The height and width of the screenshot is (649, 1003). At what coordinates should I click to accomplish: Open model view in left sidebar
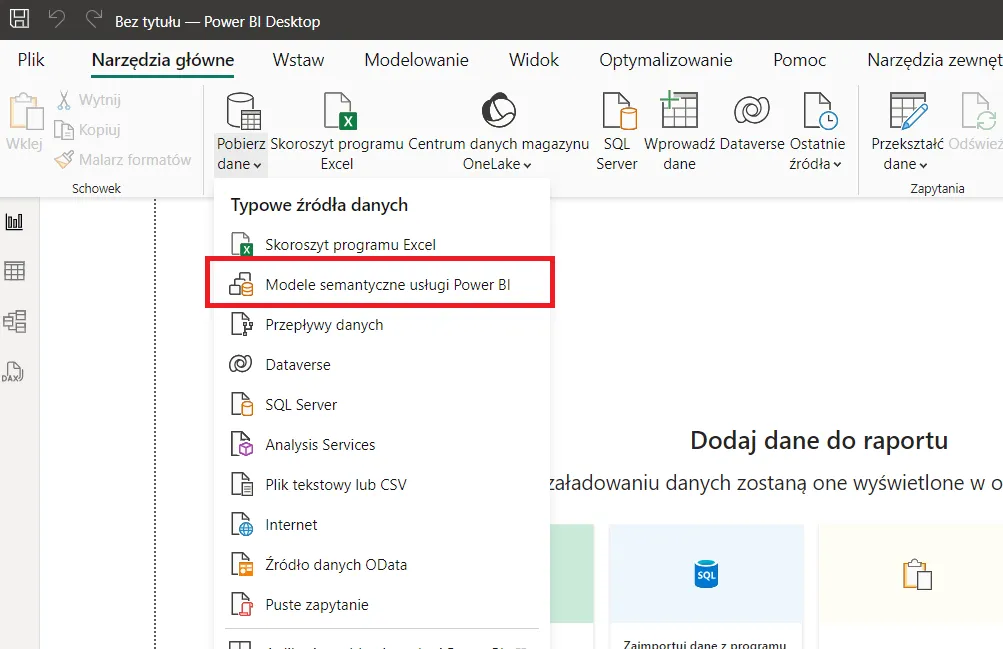coord(15,321)
